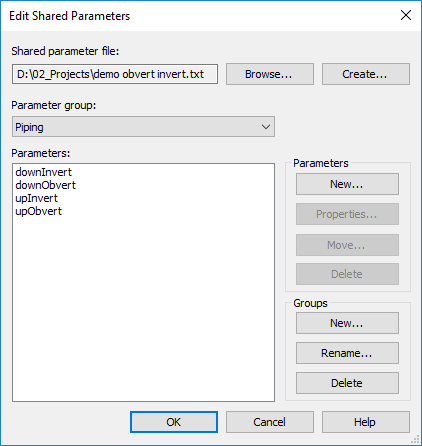Create a new group with Groups New button
This screenshot has width=422, height=446.
click(x=347, y=323)
